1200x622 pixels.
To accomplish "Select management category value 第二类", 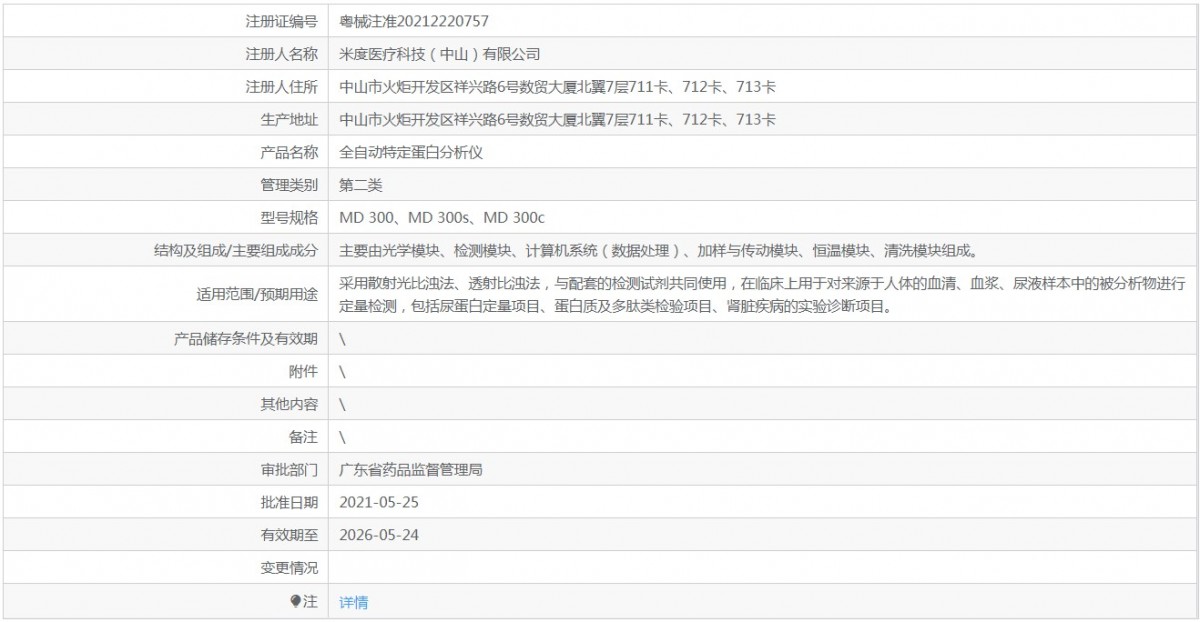I will 361,185.
